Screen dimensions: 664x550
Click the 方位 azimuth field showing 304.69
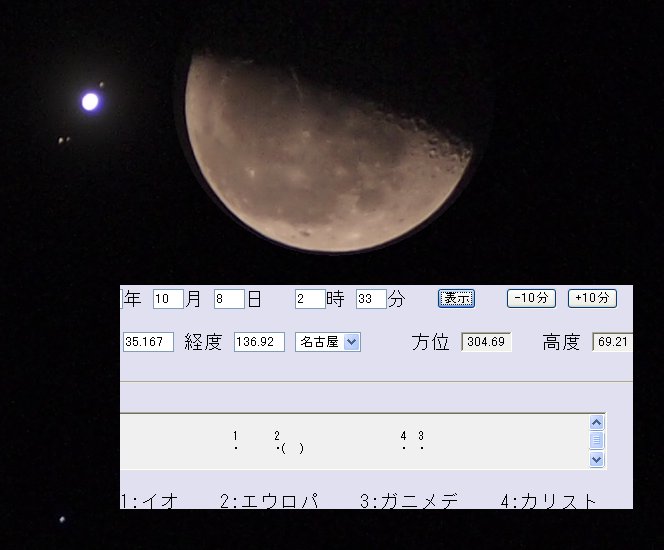point(486,342)
